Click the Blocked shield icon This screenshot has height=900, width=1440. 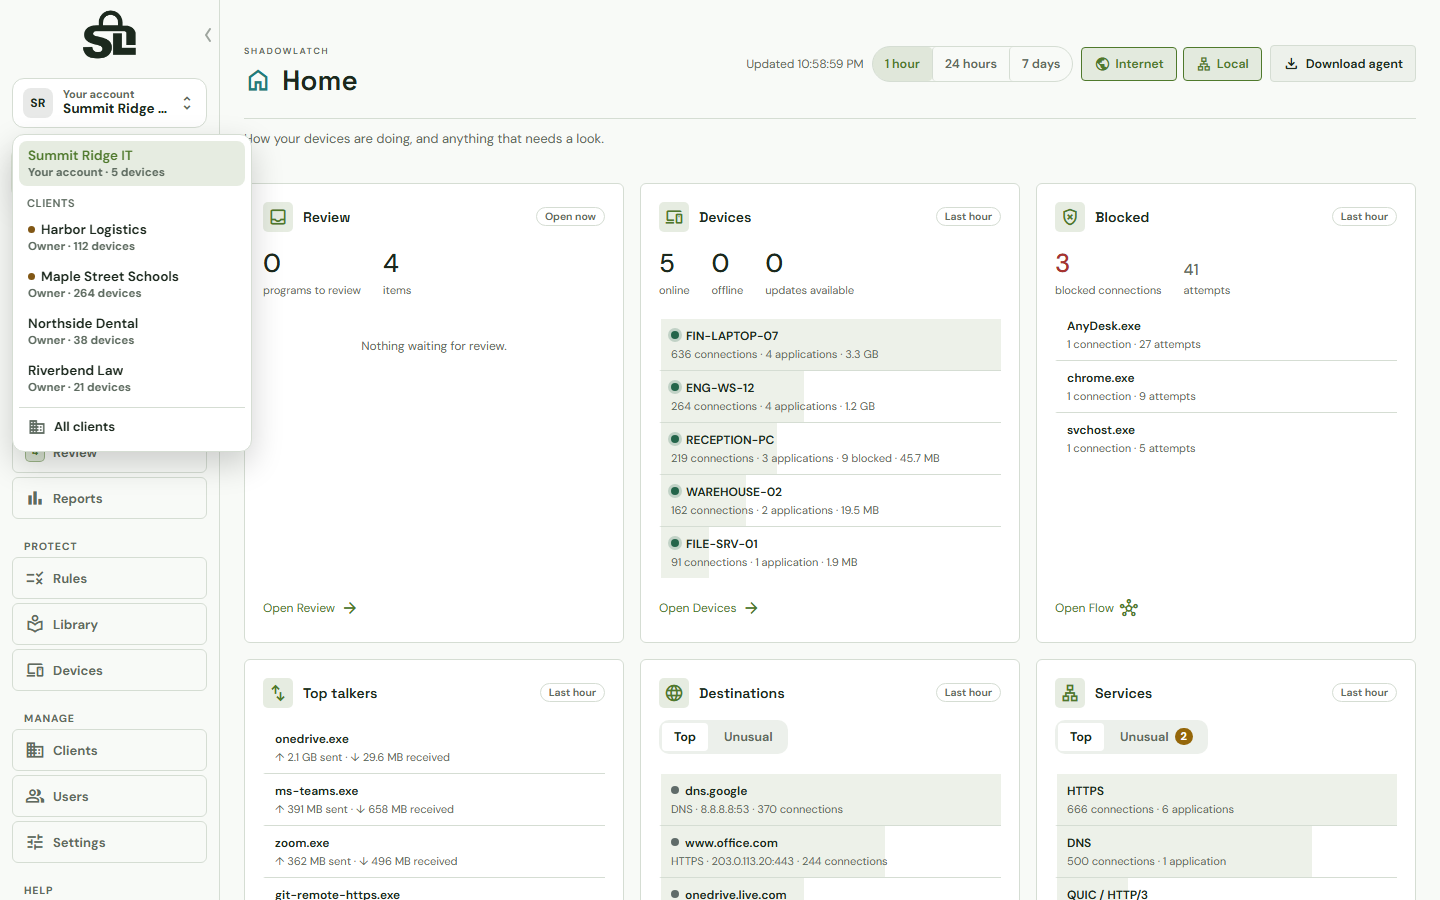click(x=1070, y=217)
